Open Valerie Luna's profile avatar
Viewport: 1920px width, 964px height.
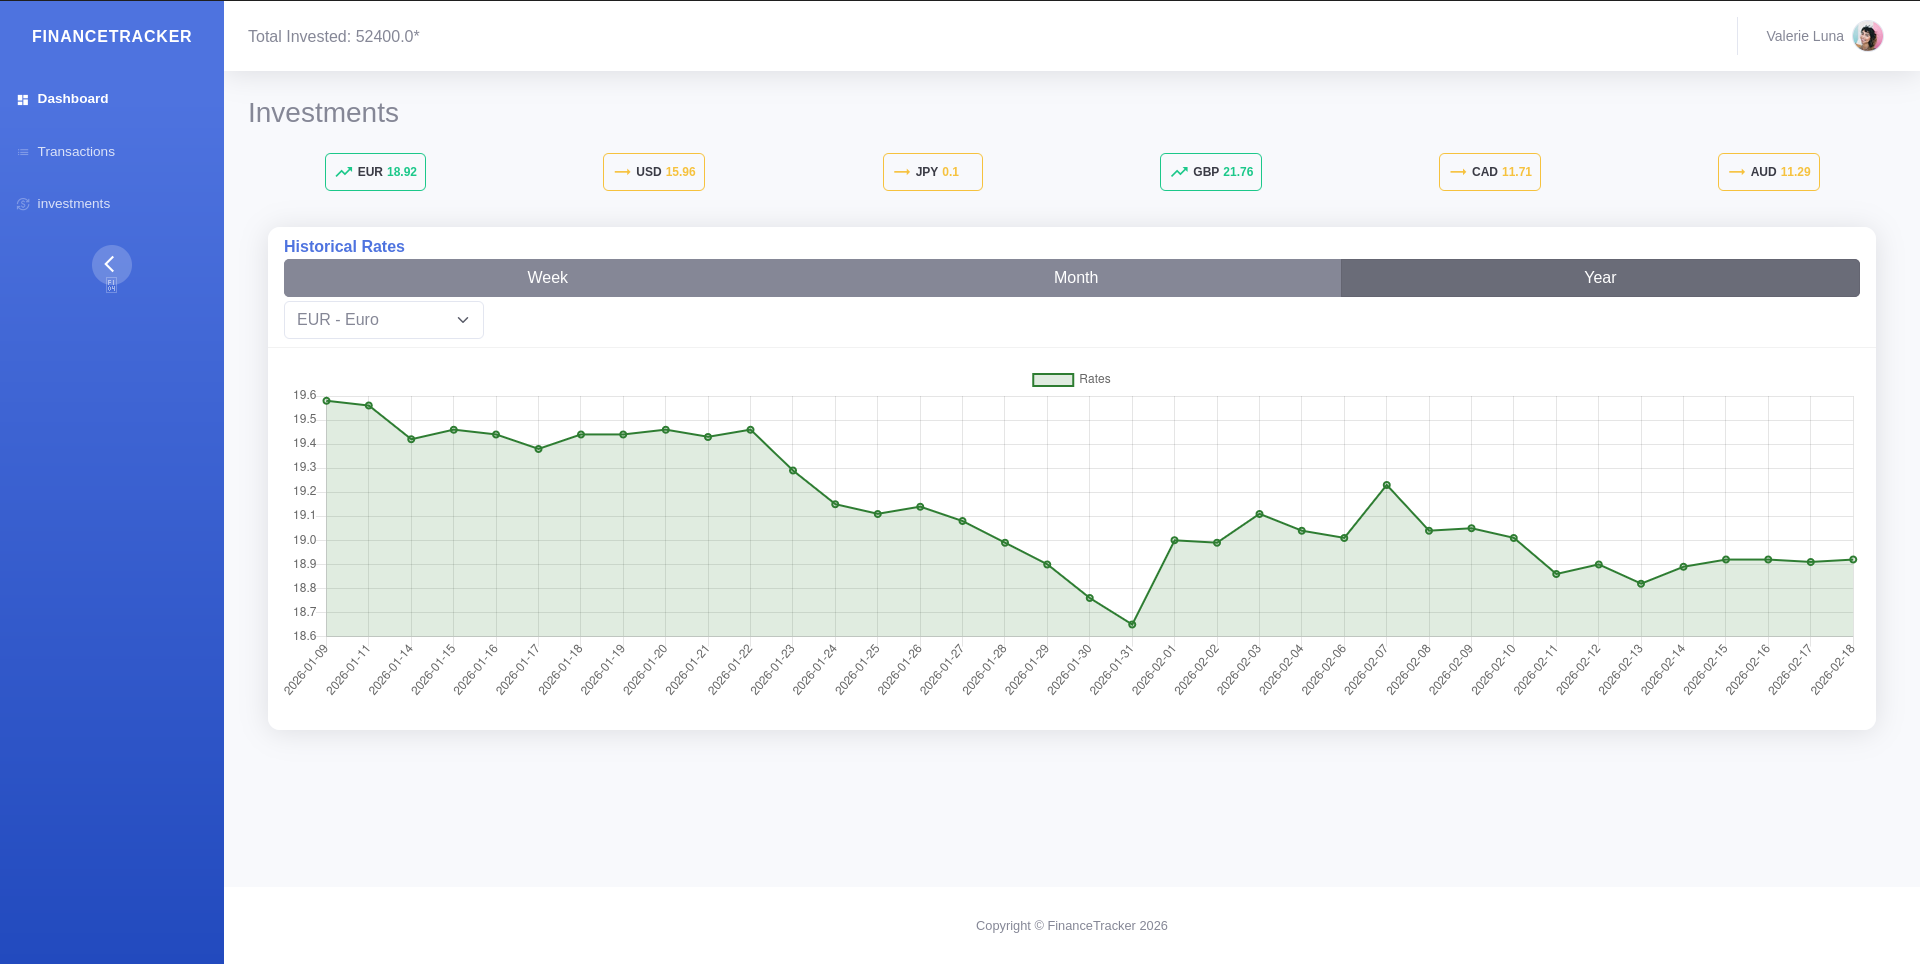[x=1867, y=36]
